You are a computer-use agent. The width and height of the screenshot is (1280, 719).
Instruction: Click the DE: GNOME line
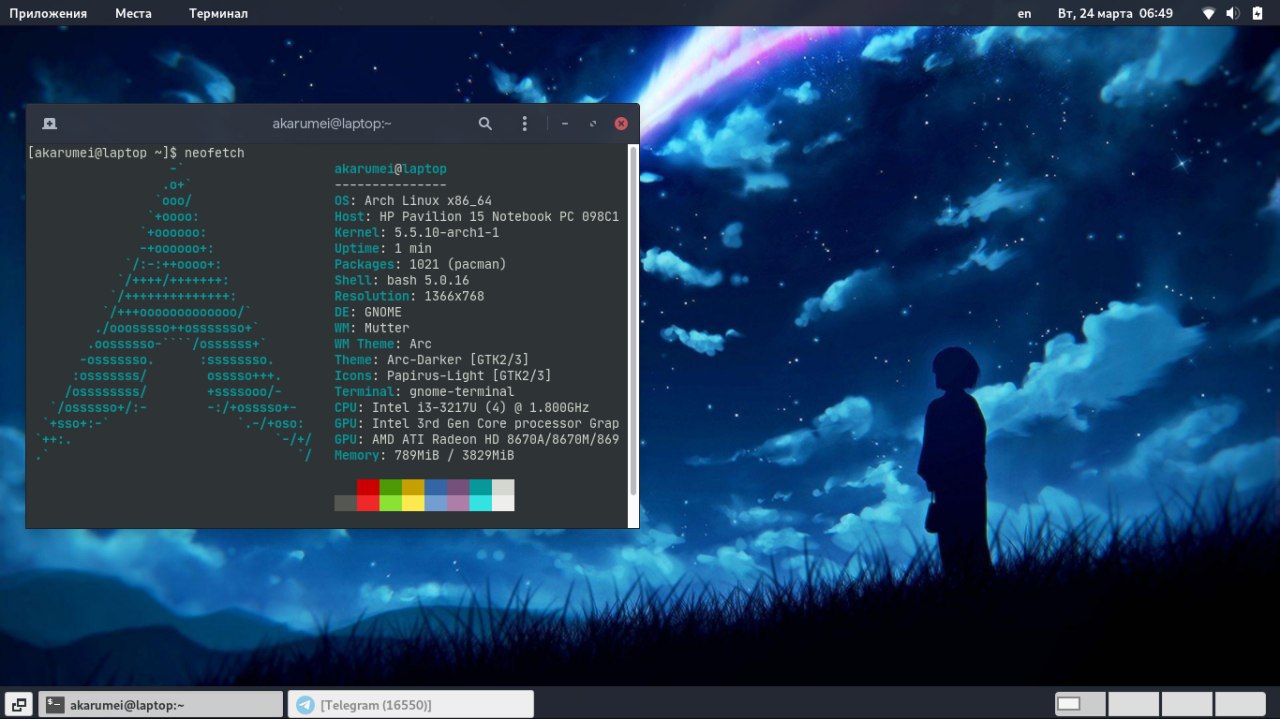click(368, 313)
